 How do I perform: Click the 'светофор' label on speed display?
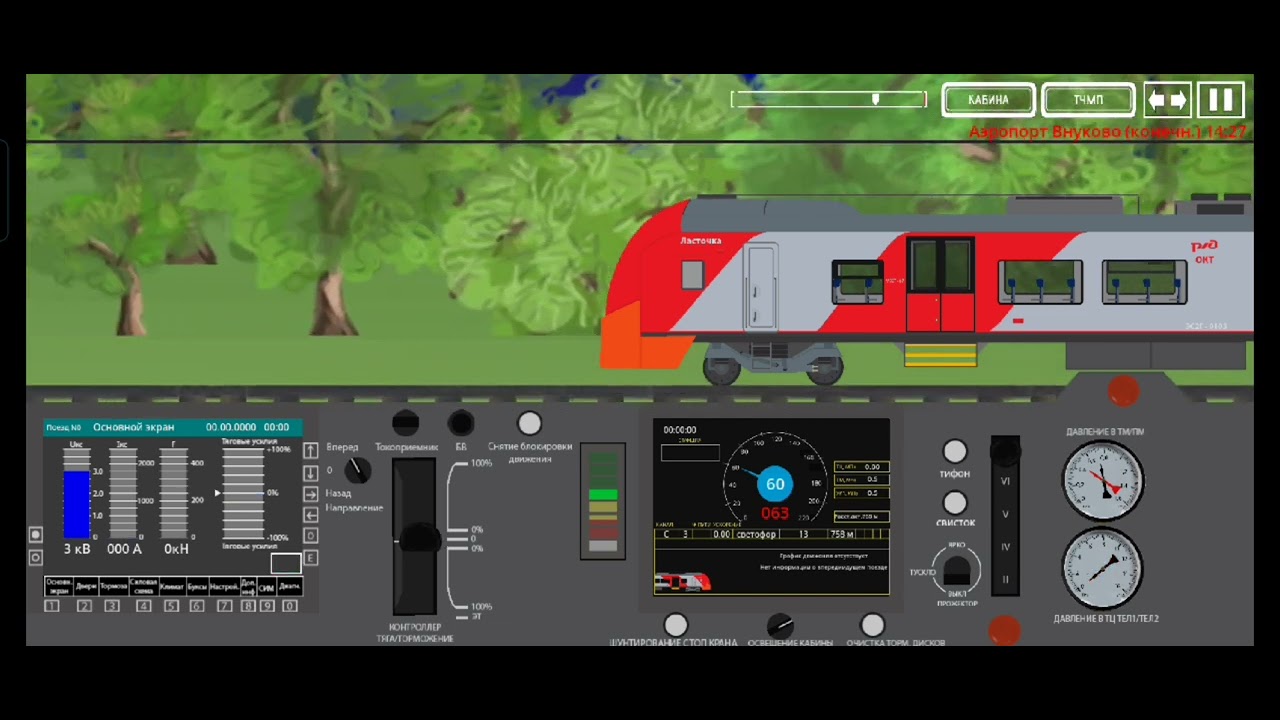click(756, 535)
